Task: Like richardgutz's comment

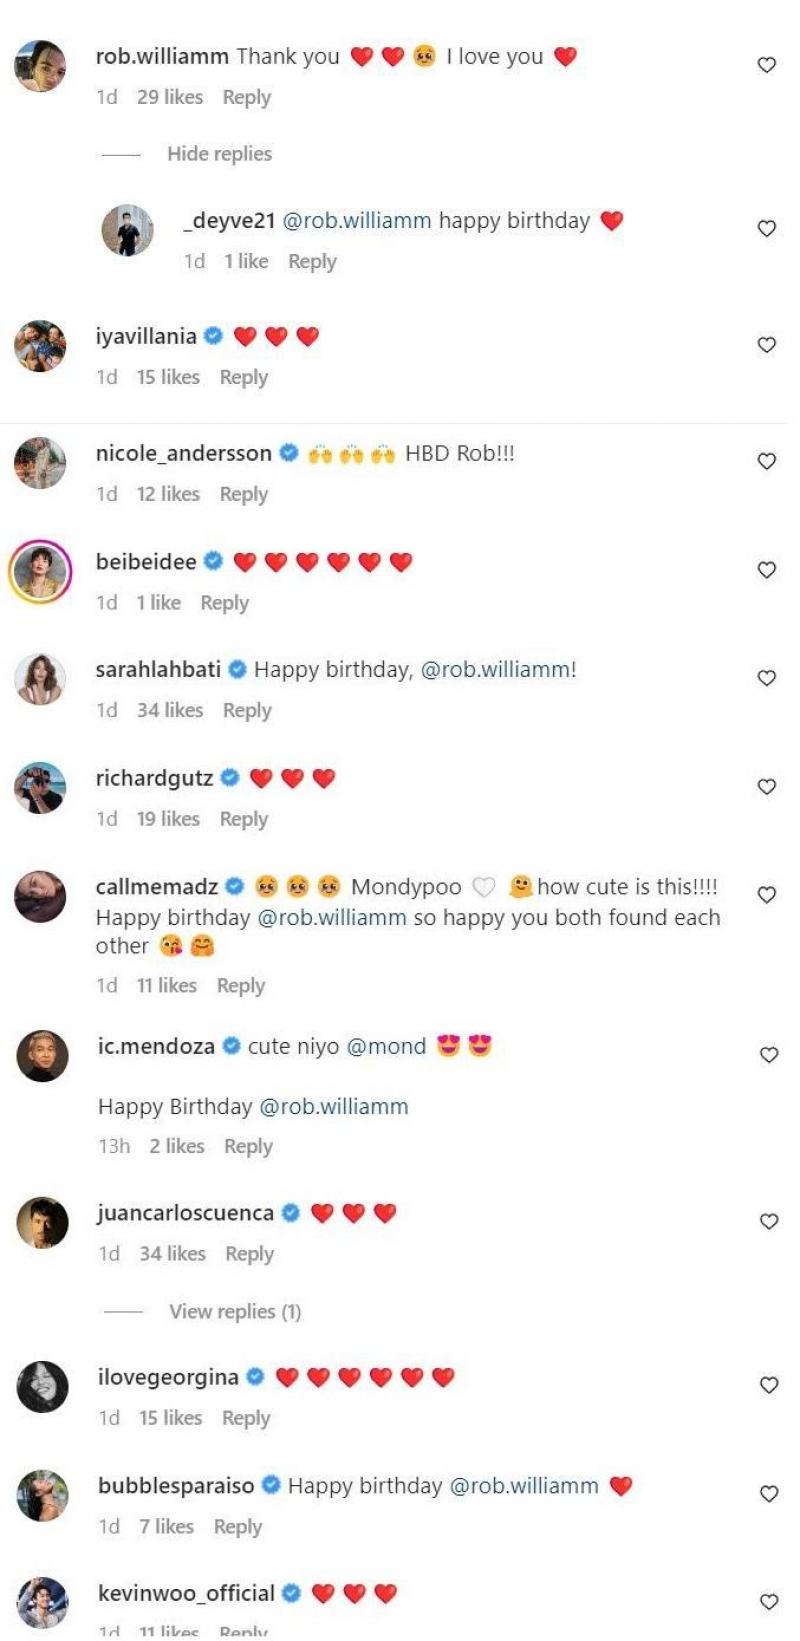Action: (x=766, y=787)
